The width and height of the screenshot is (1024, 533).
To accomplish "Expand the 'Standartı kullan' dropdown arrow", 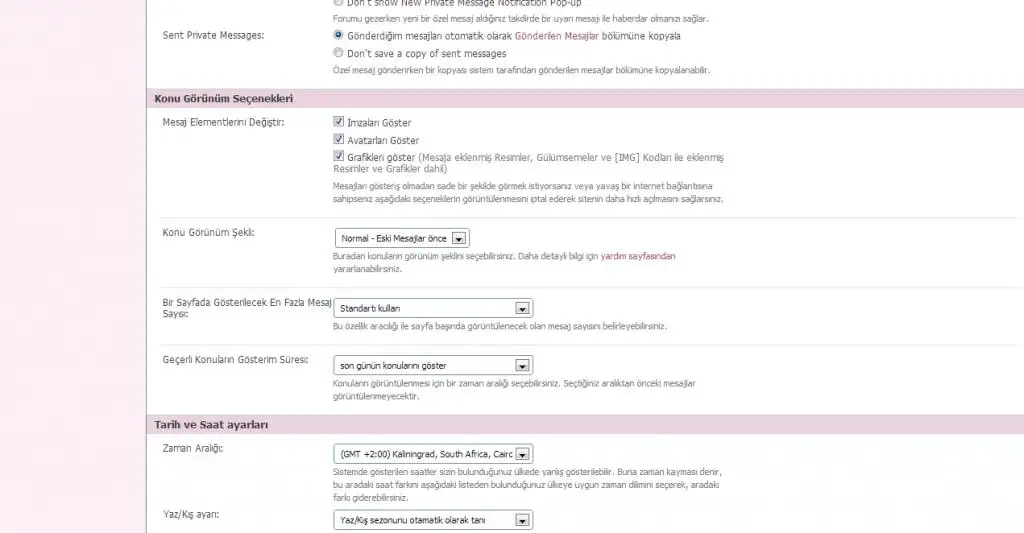I will pyautogui.click(x=521, y=308).
